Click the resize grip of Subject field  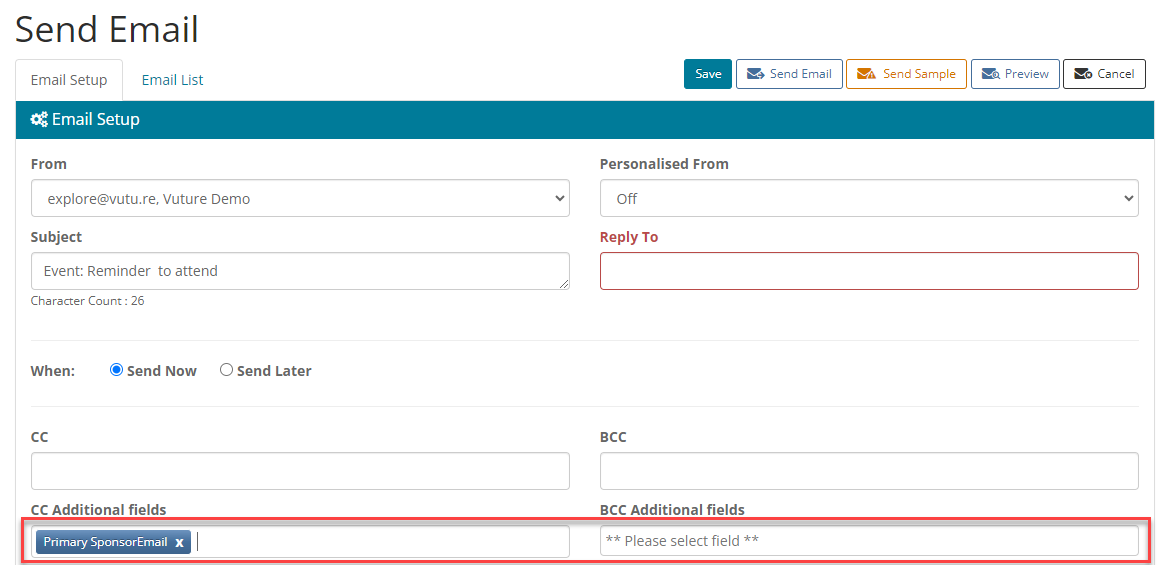[564, 284]
